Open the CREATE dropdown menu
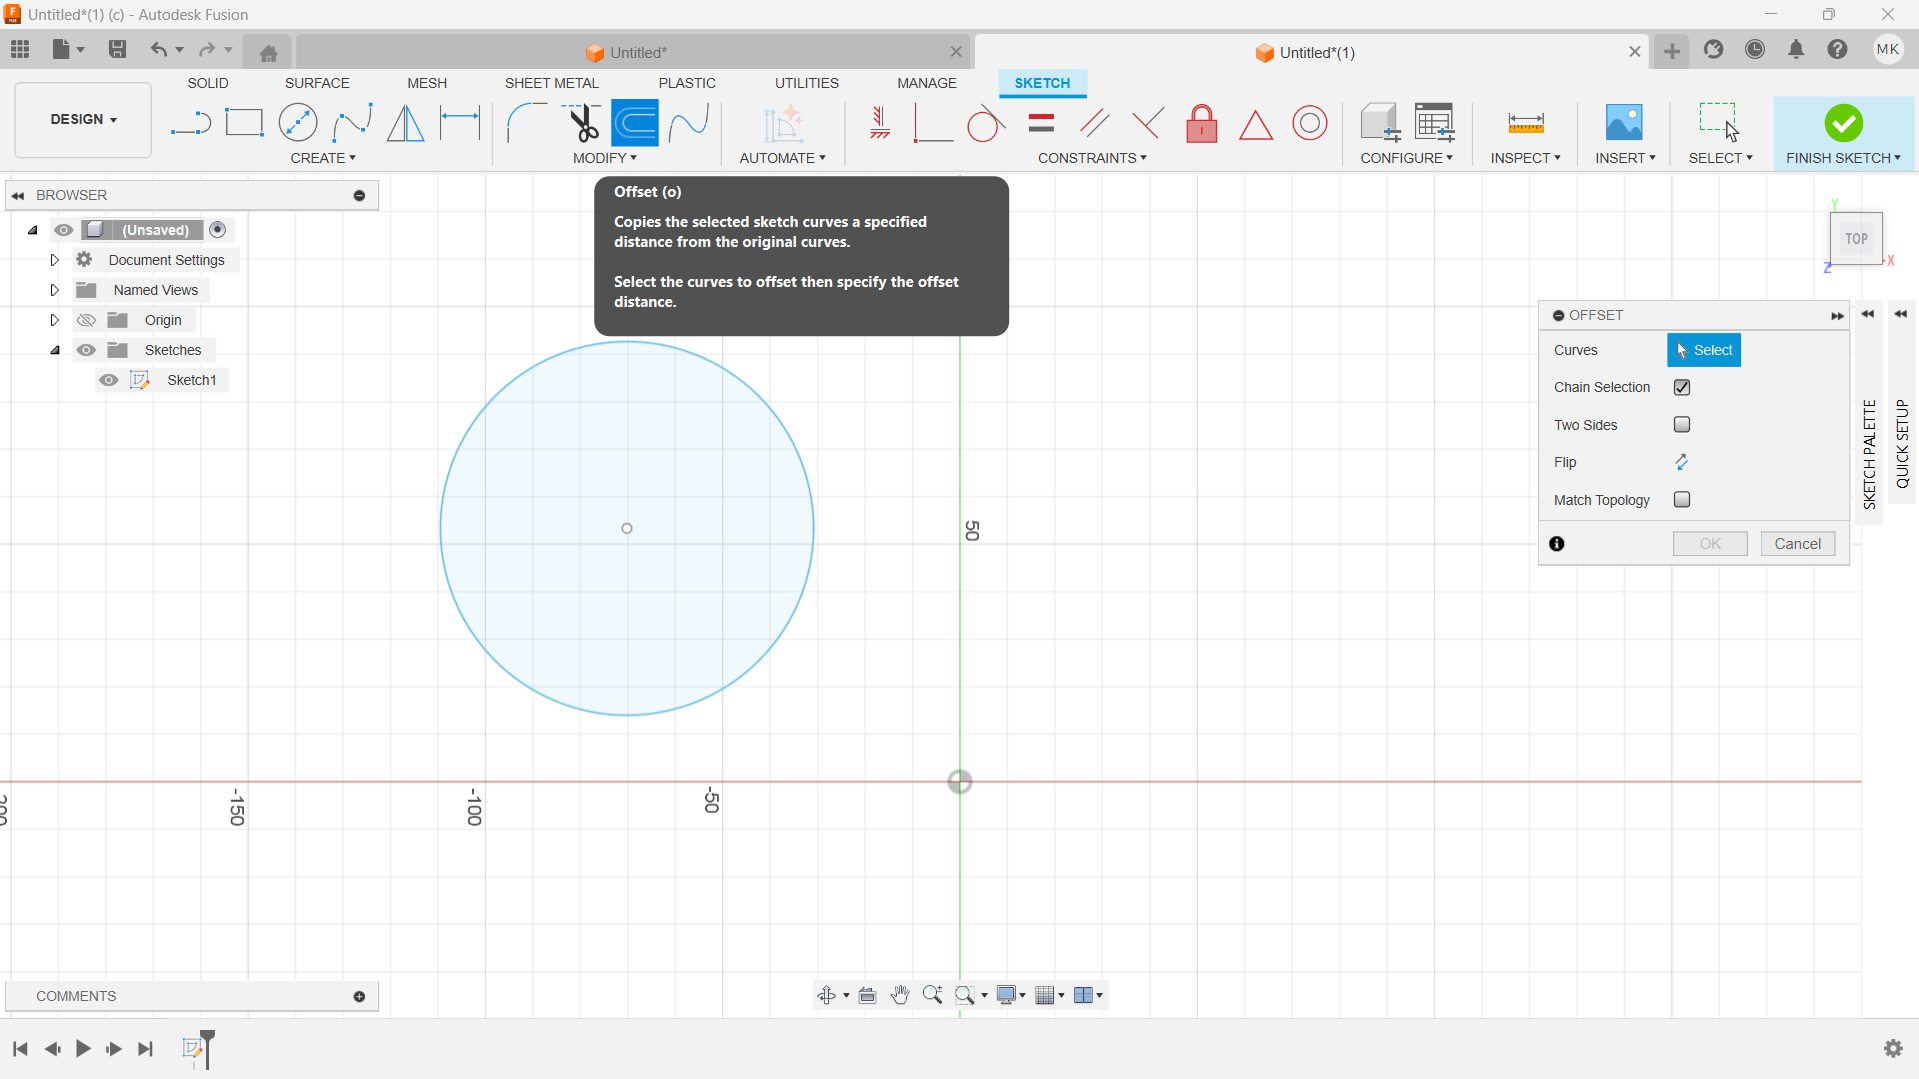The width and height of the screenshot is (1919, 1079). click(323, 158)
